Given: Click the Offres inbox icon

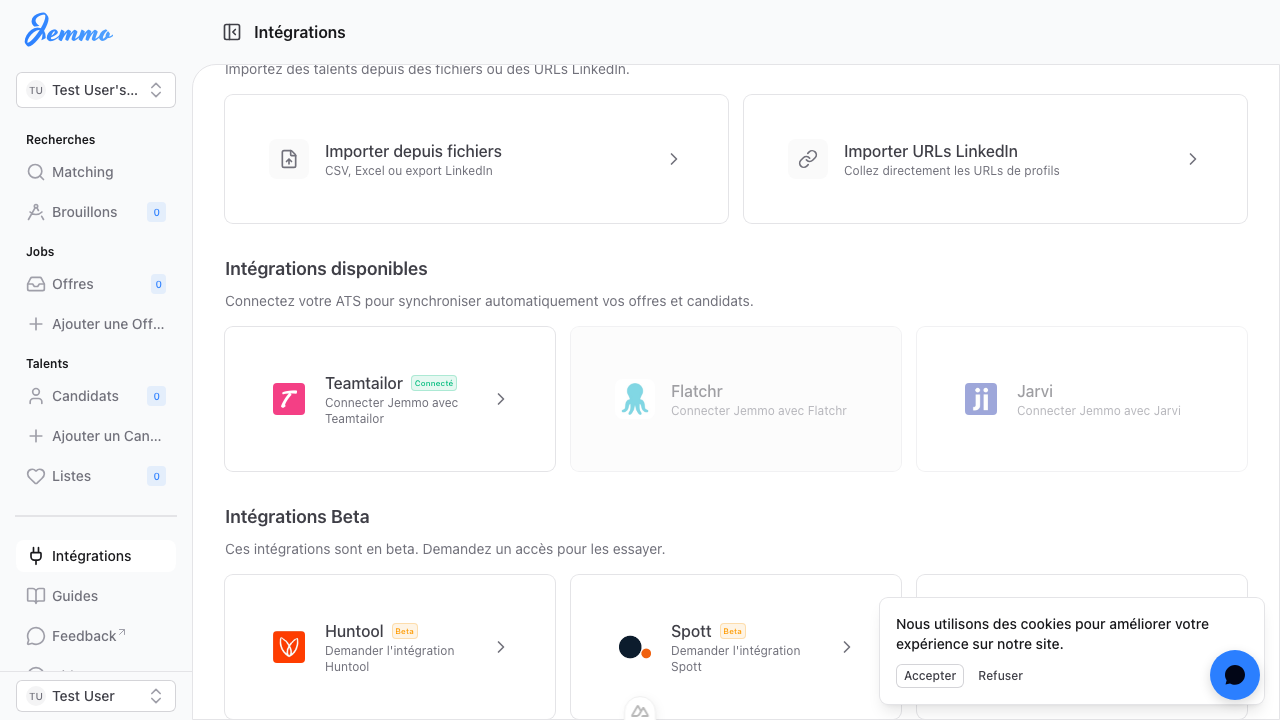Looking at the screenshot, I should click(x=36, y=284).
